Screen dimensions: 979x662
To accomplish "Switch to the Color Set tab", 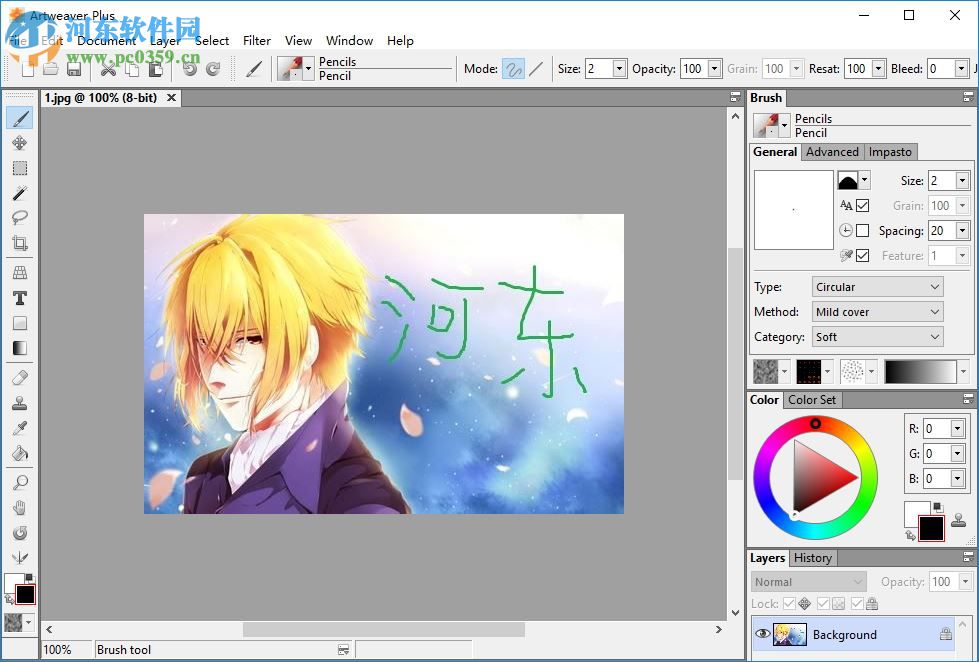I will (812, 399).
